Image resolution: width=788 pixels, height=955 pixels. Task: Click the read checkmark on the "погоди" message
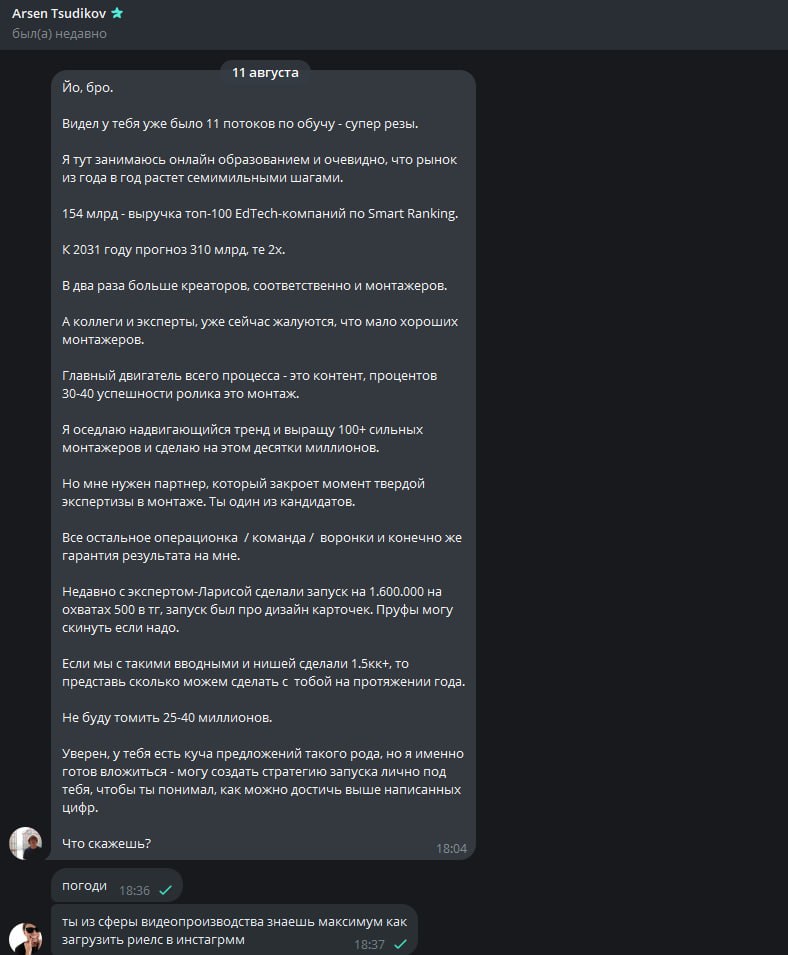pyautogui.click(x=165, y=890)
